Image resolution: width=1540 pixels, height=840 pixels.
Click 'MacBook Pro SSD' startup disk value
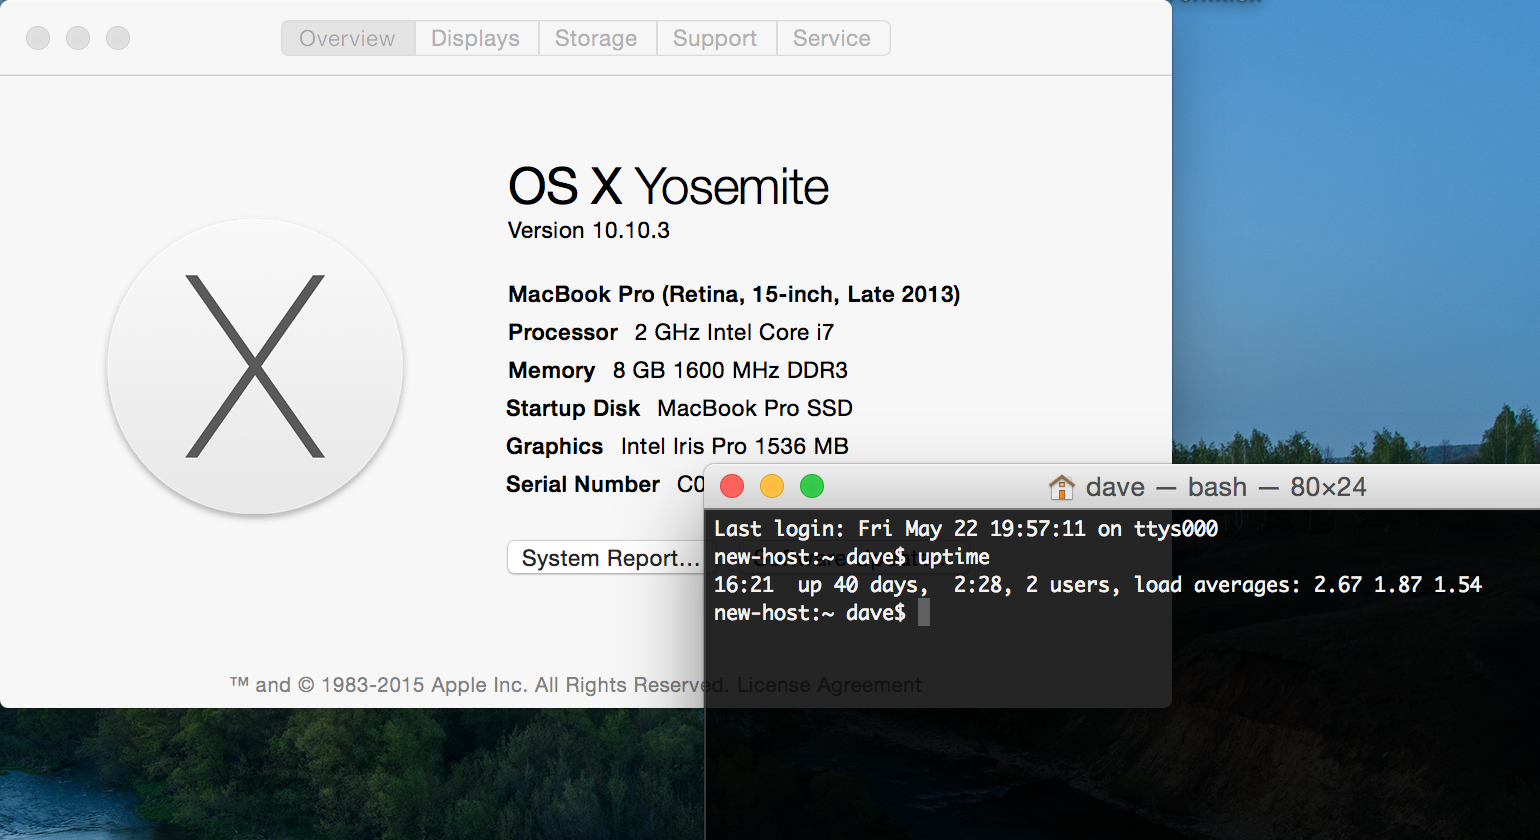click(x=755, y=408)
